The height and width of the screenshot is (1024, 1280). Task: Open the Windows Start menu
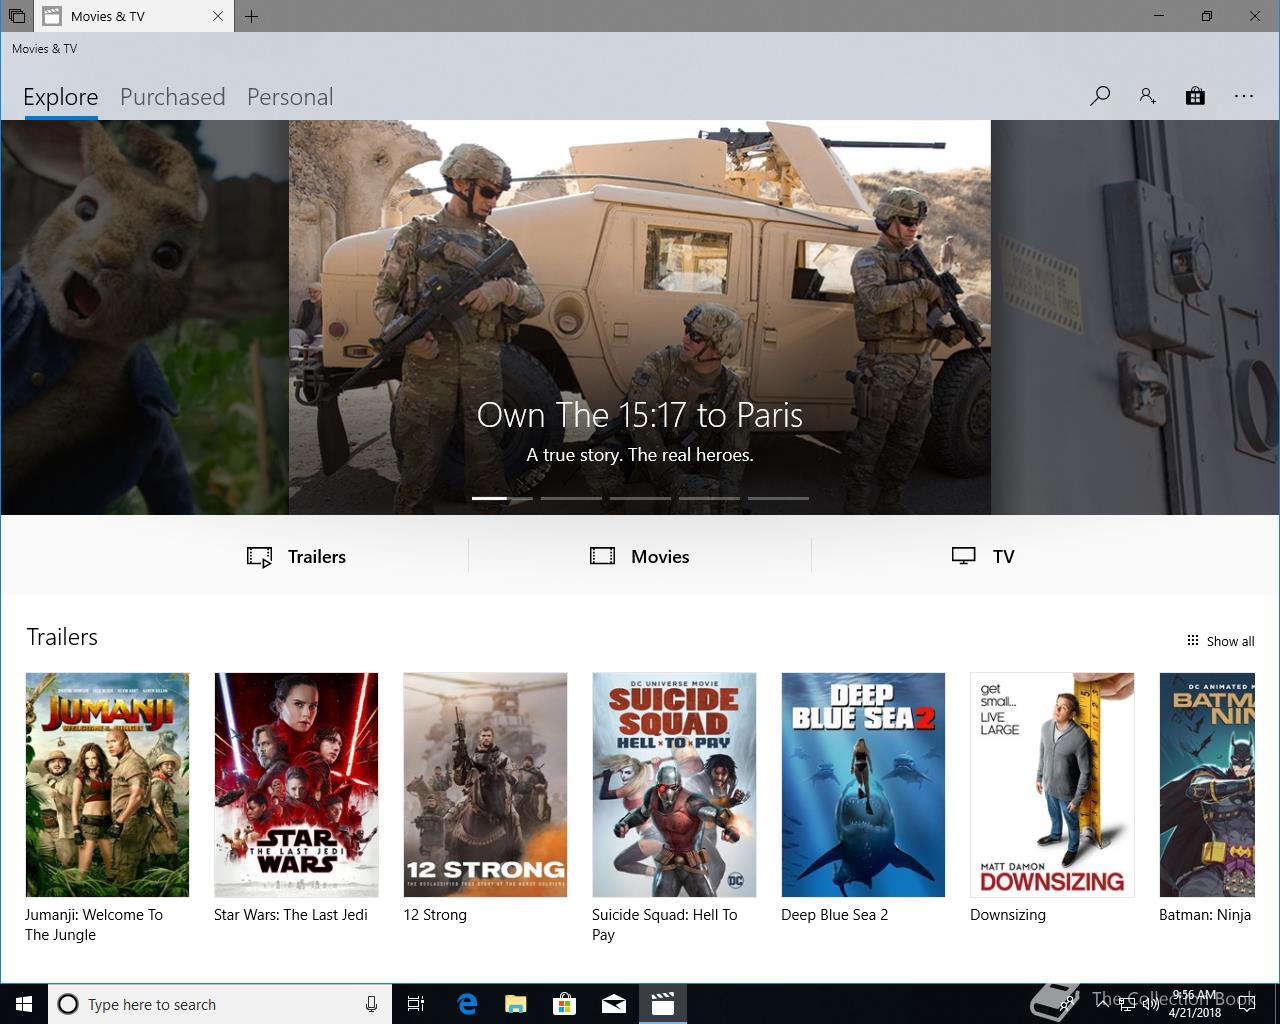point(24,1004)
